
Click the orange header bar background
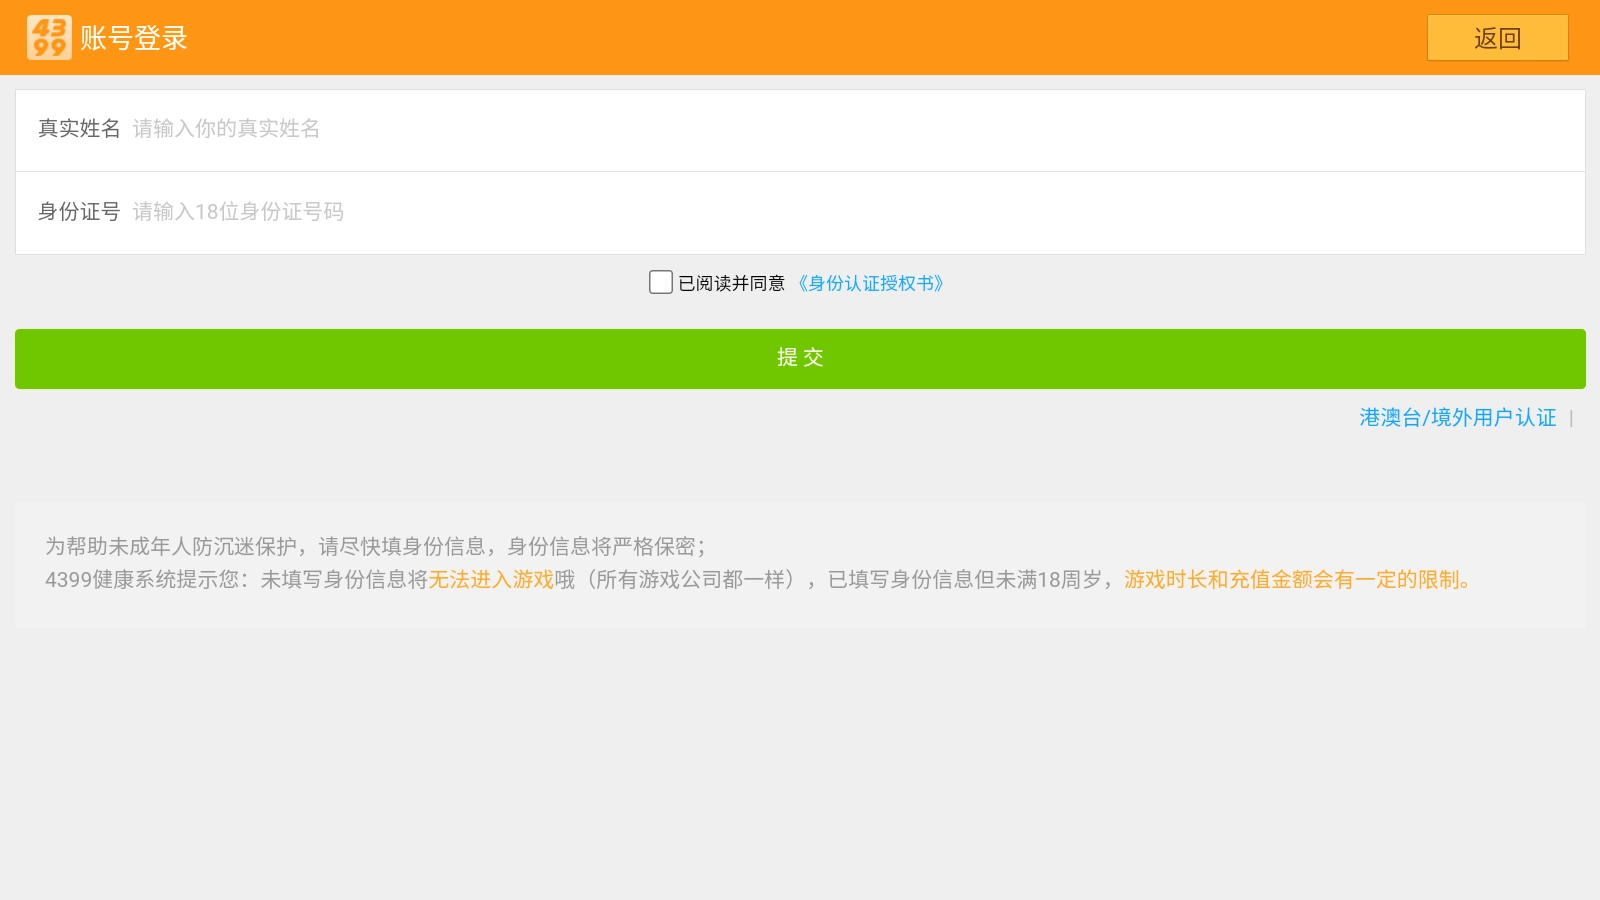[800, 37]
